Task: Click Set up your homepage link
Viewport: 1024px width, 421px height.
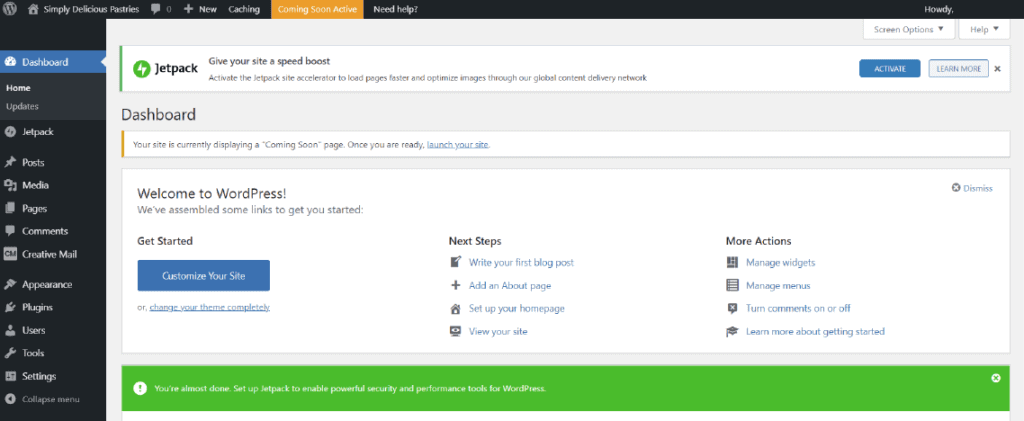Action: pyautogui.click(x=517, y=308)
